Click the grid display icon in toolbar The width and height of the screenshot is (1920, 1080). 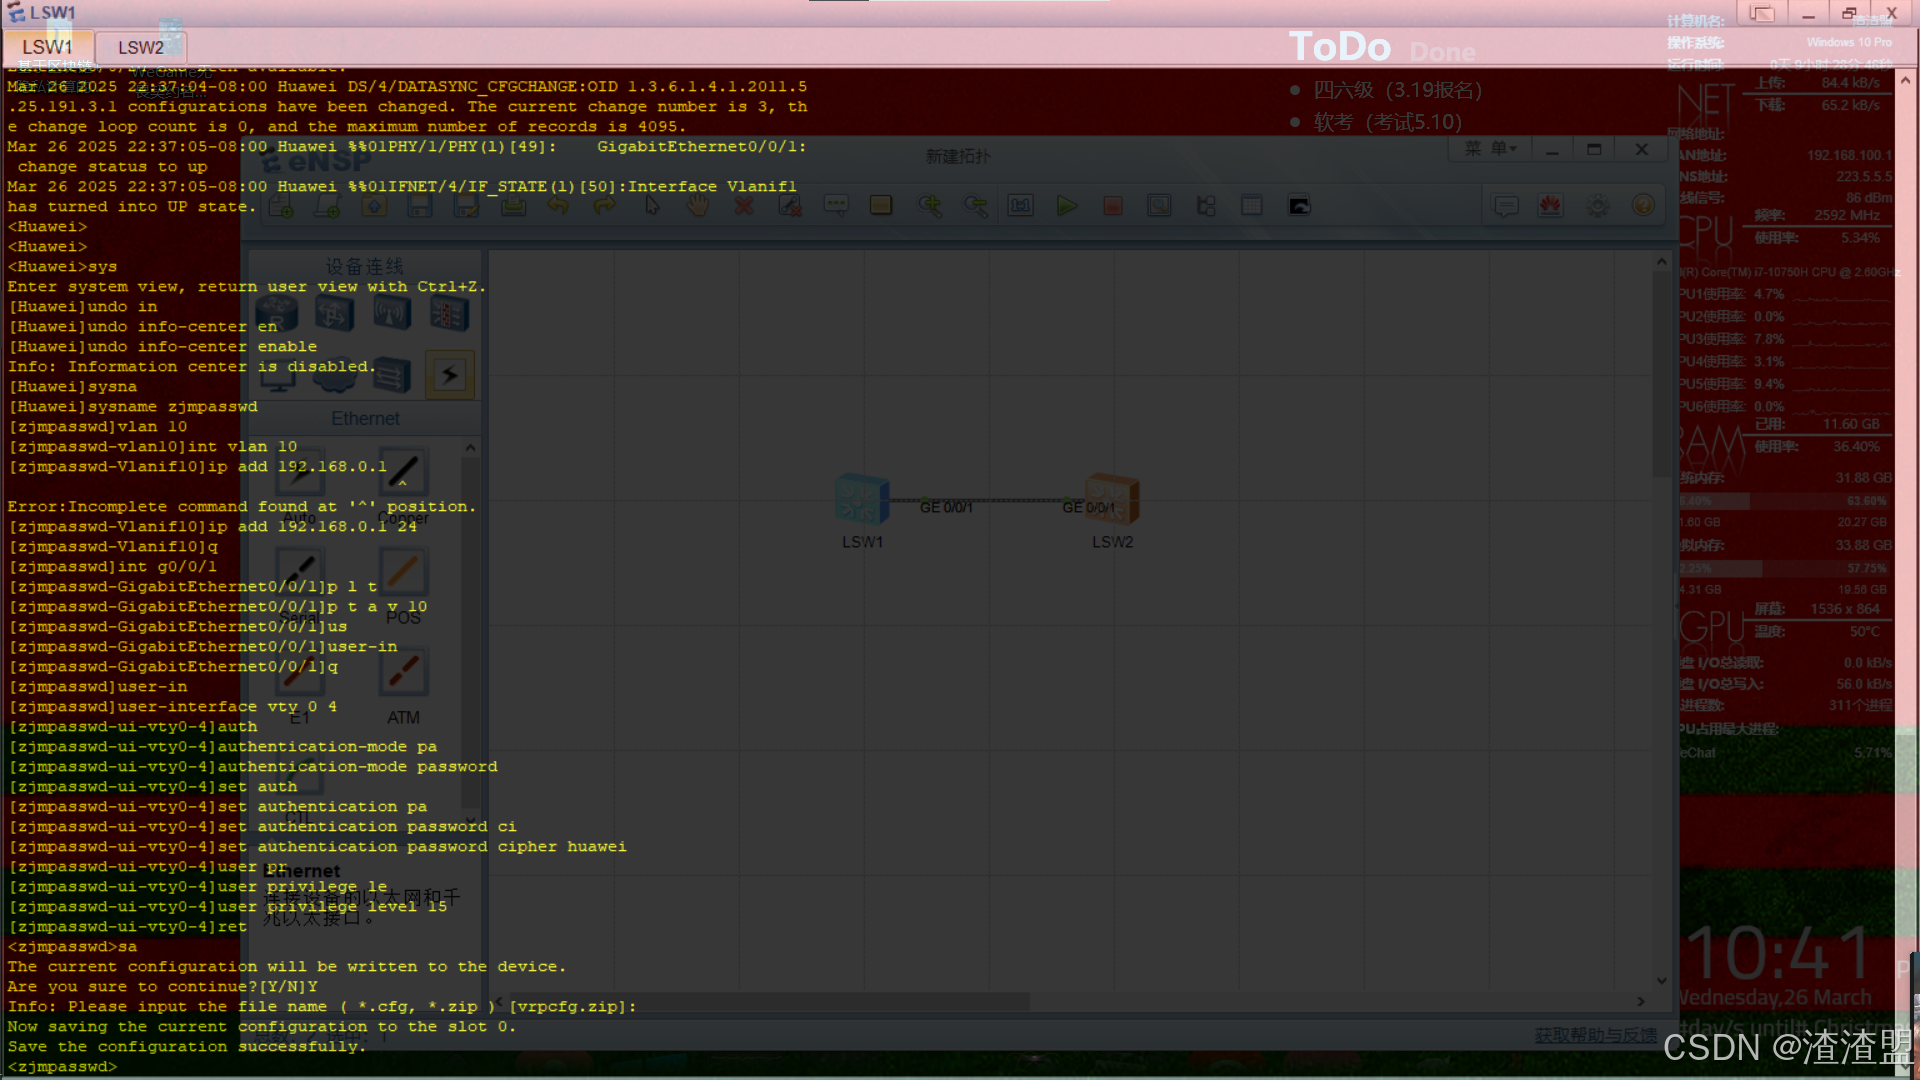[x=1252, y=206]
